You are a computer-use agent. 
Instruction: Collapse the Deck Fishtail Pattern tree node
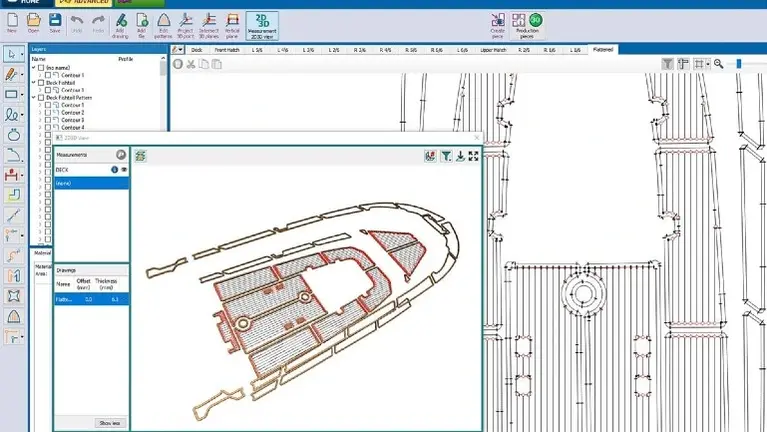click(35, 97)
